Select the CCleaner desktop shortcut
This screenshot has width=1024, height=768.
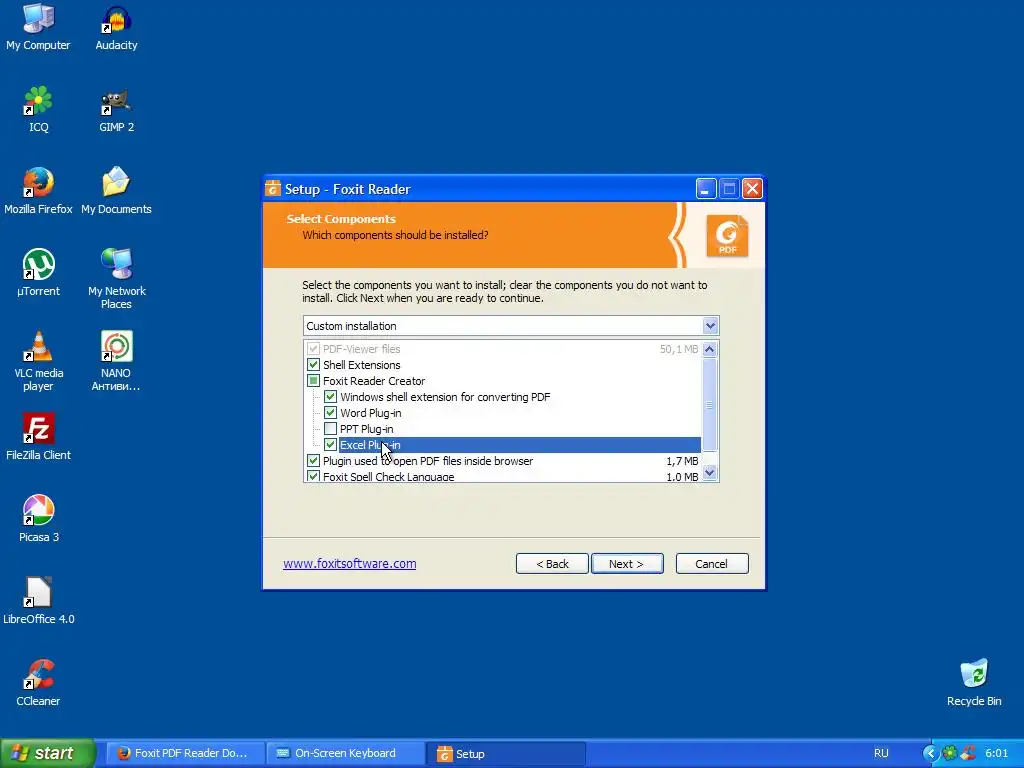[39, 684]
